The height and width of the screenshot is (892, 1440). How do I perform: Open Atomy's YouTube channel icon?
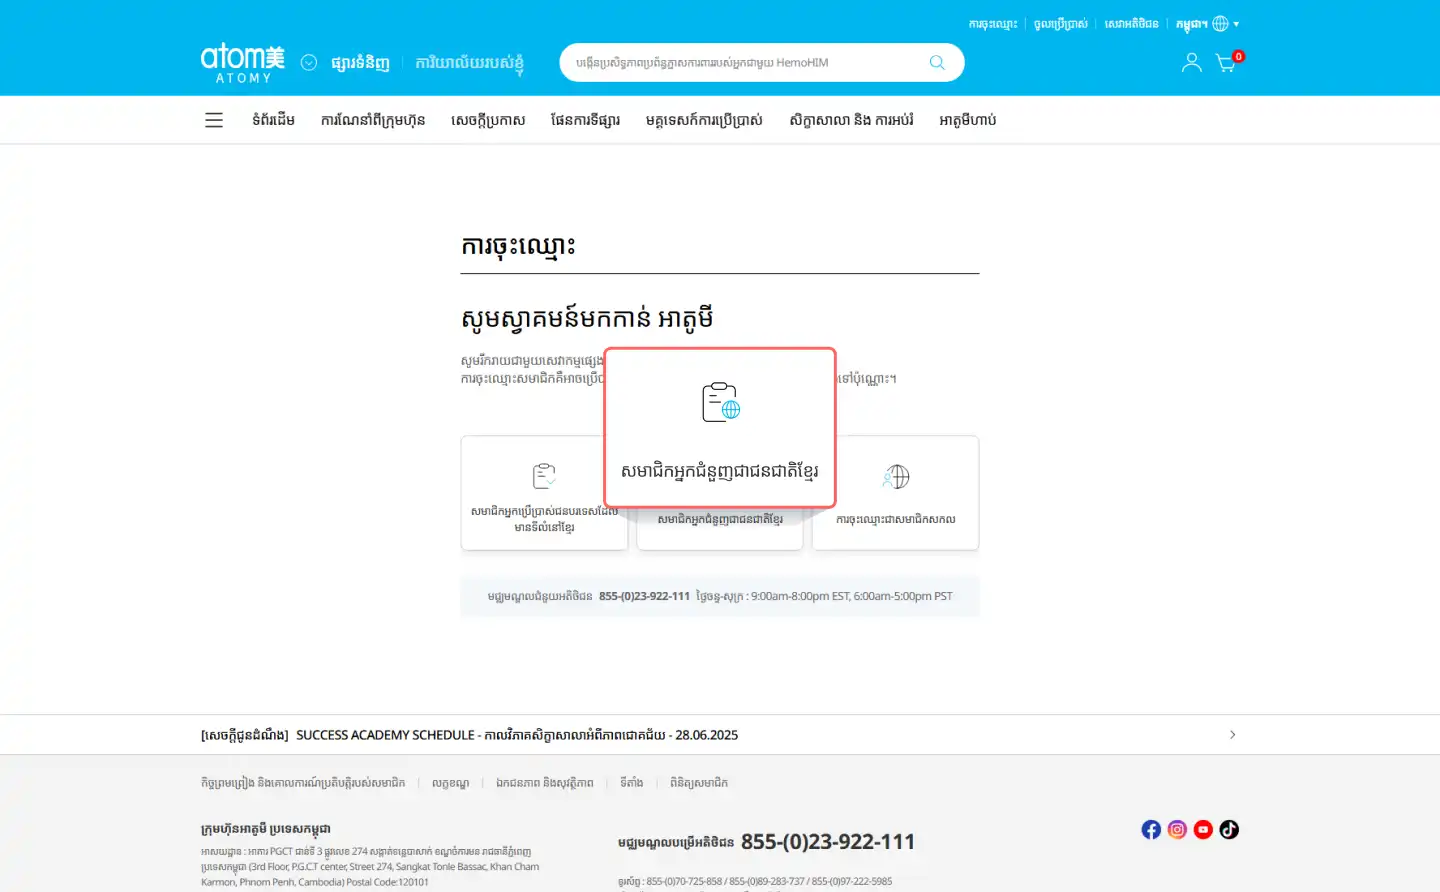(1203, 829)
